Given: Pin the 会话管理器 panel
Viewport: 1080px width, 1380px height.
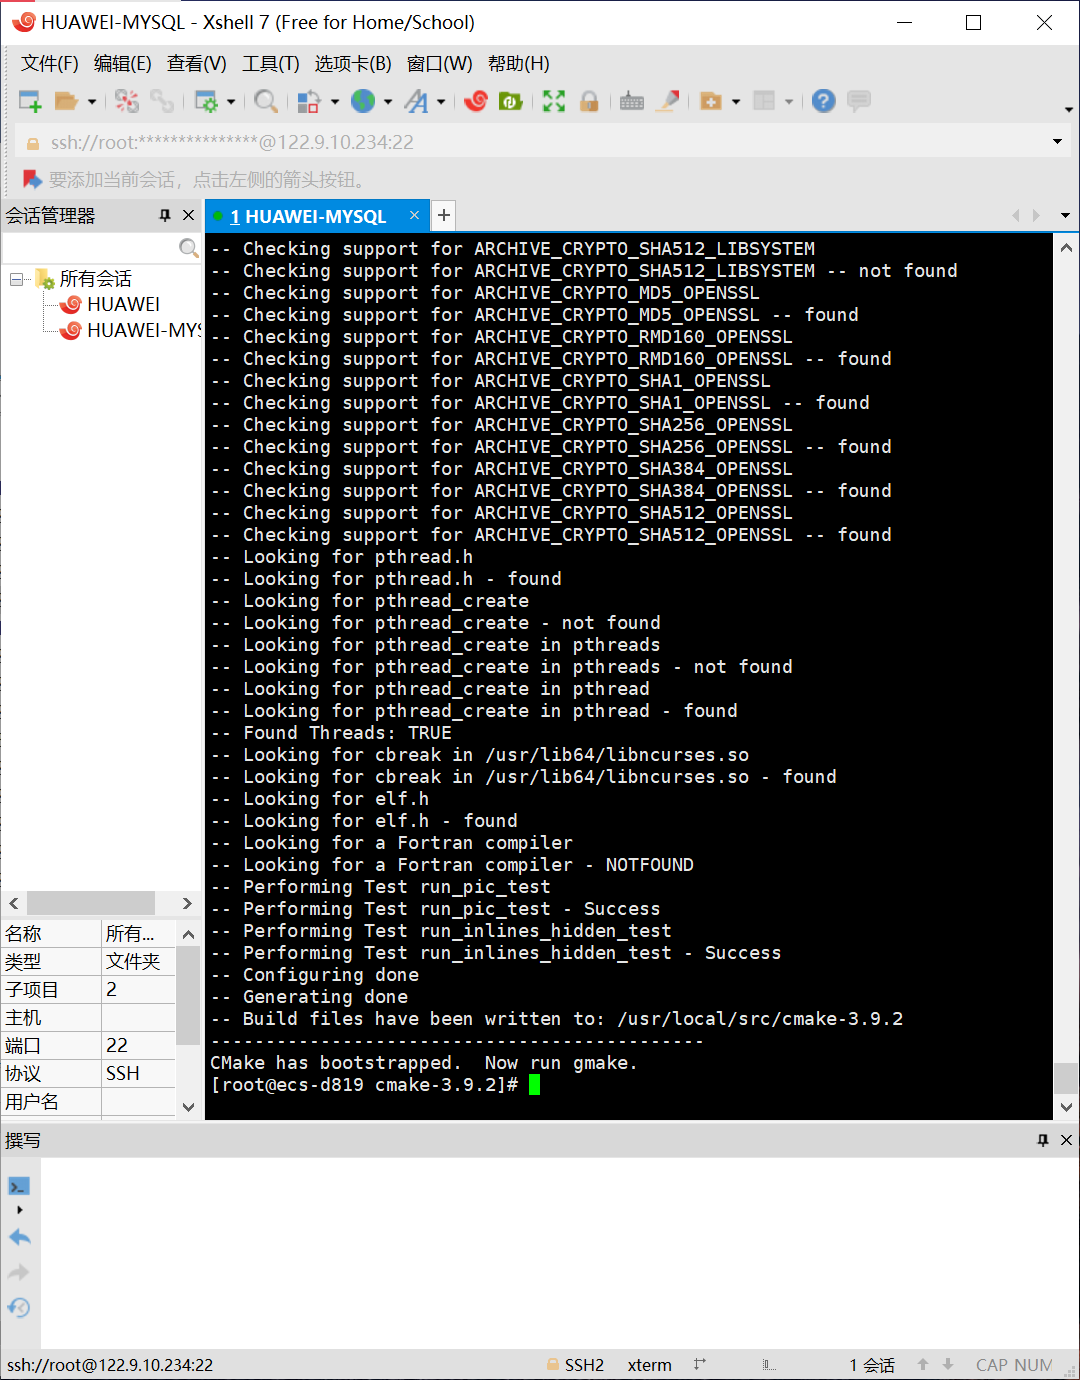Looking at the screenshot, I should coord(165,215).
